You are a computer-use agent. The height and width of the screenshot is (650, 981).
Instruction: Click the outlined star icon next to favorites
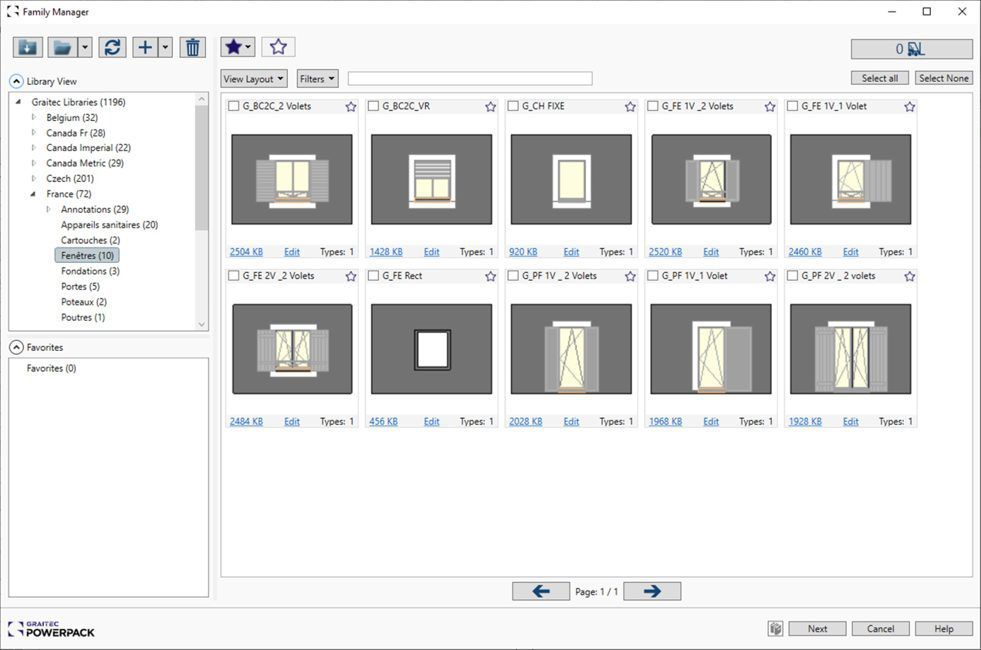pos(277,46)
